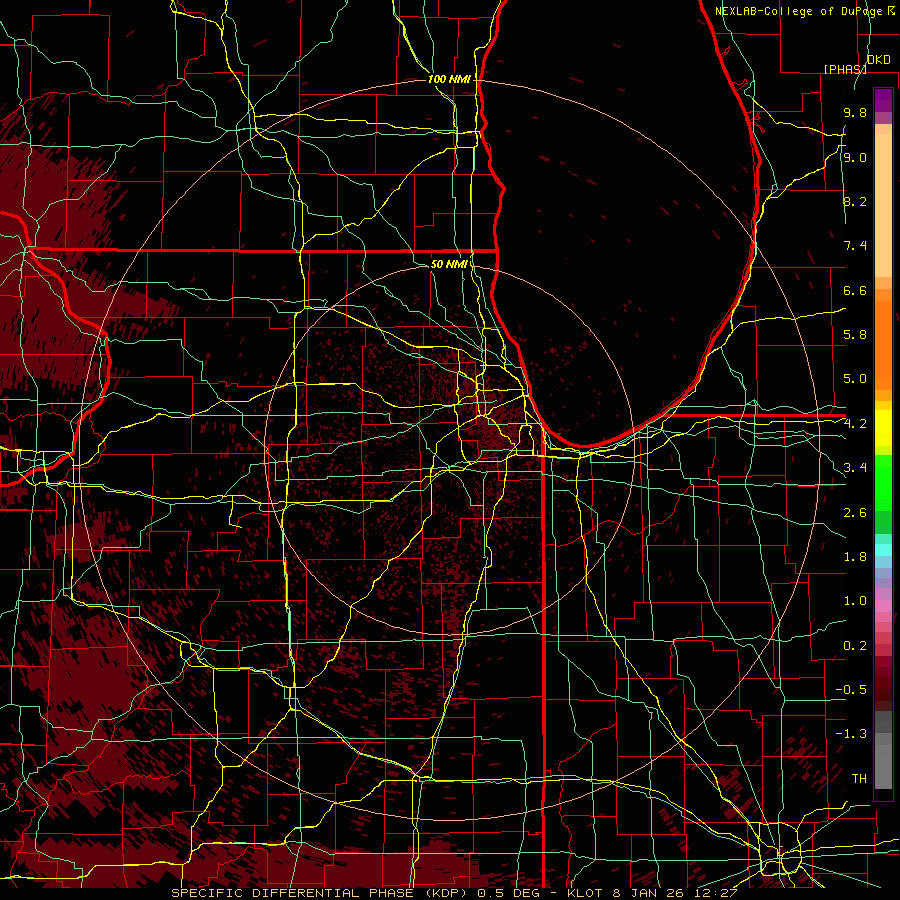Pick the bright green segment near 3.4
Image resolution: width=900 pixels, height=900 pixels.
pos(883,483)
